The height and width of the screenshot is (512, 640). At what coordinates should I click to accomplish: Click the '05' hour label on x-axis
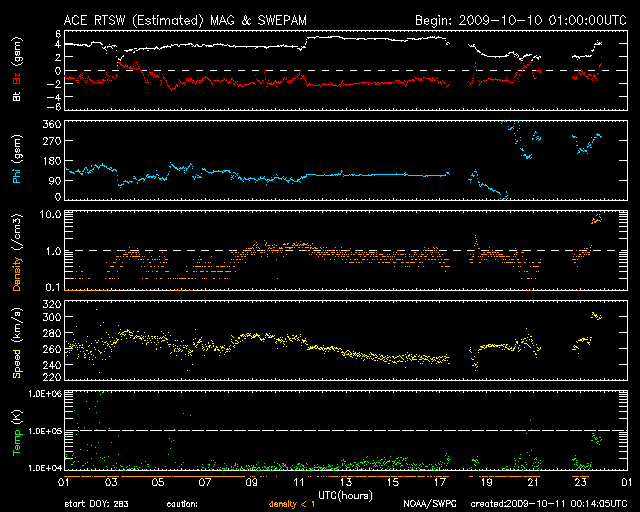point(158,483)
